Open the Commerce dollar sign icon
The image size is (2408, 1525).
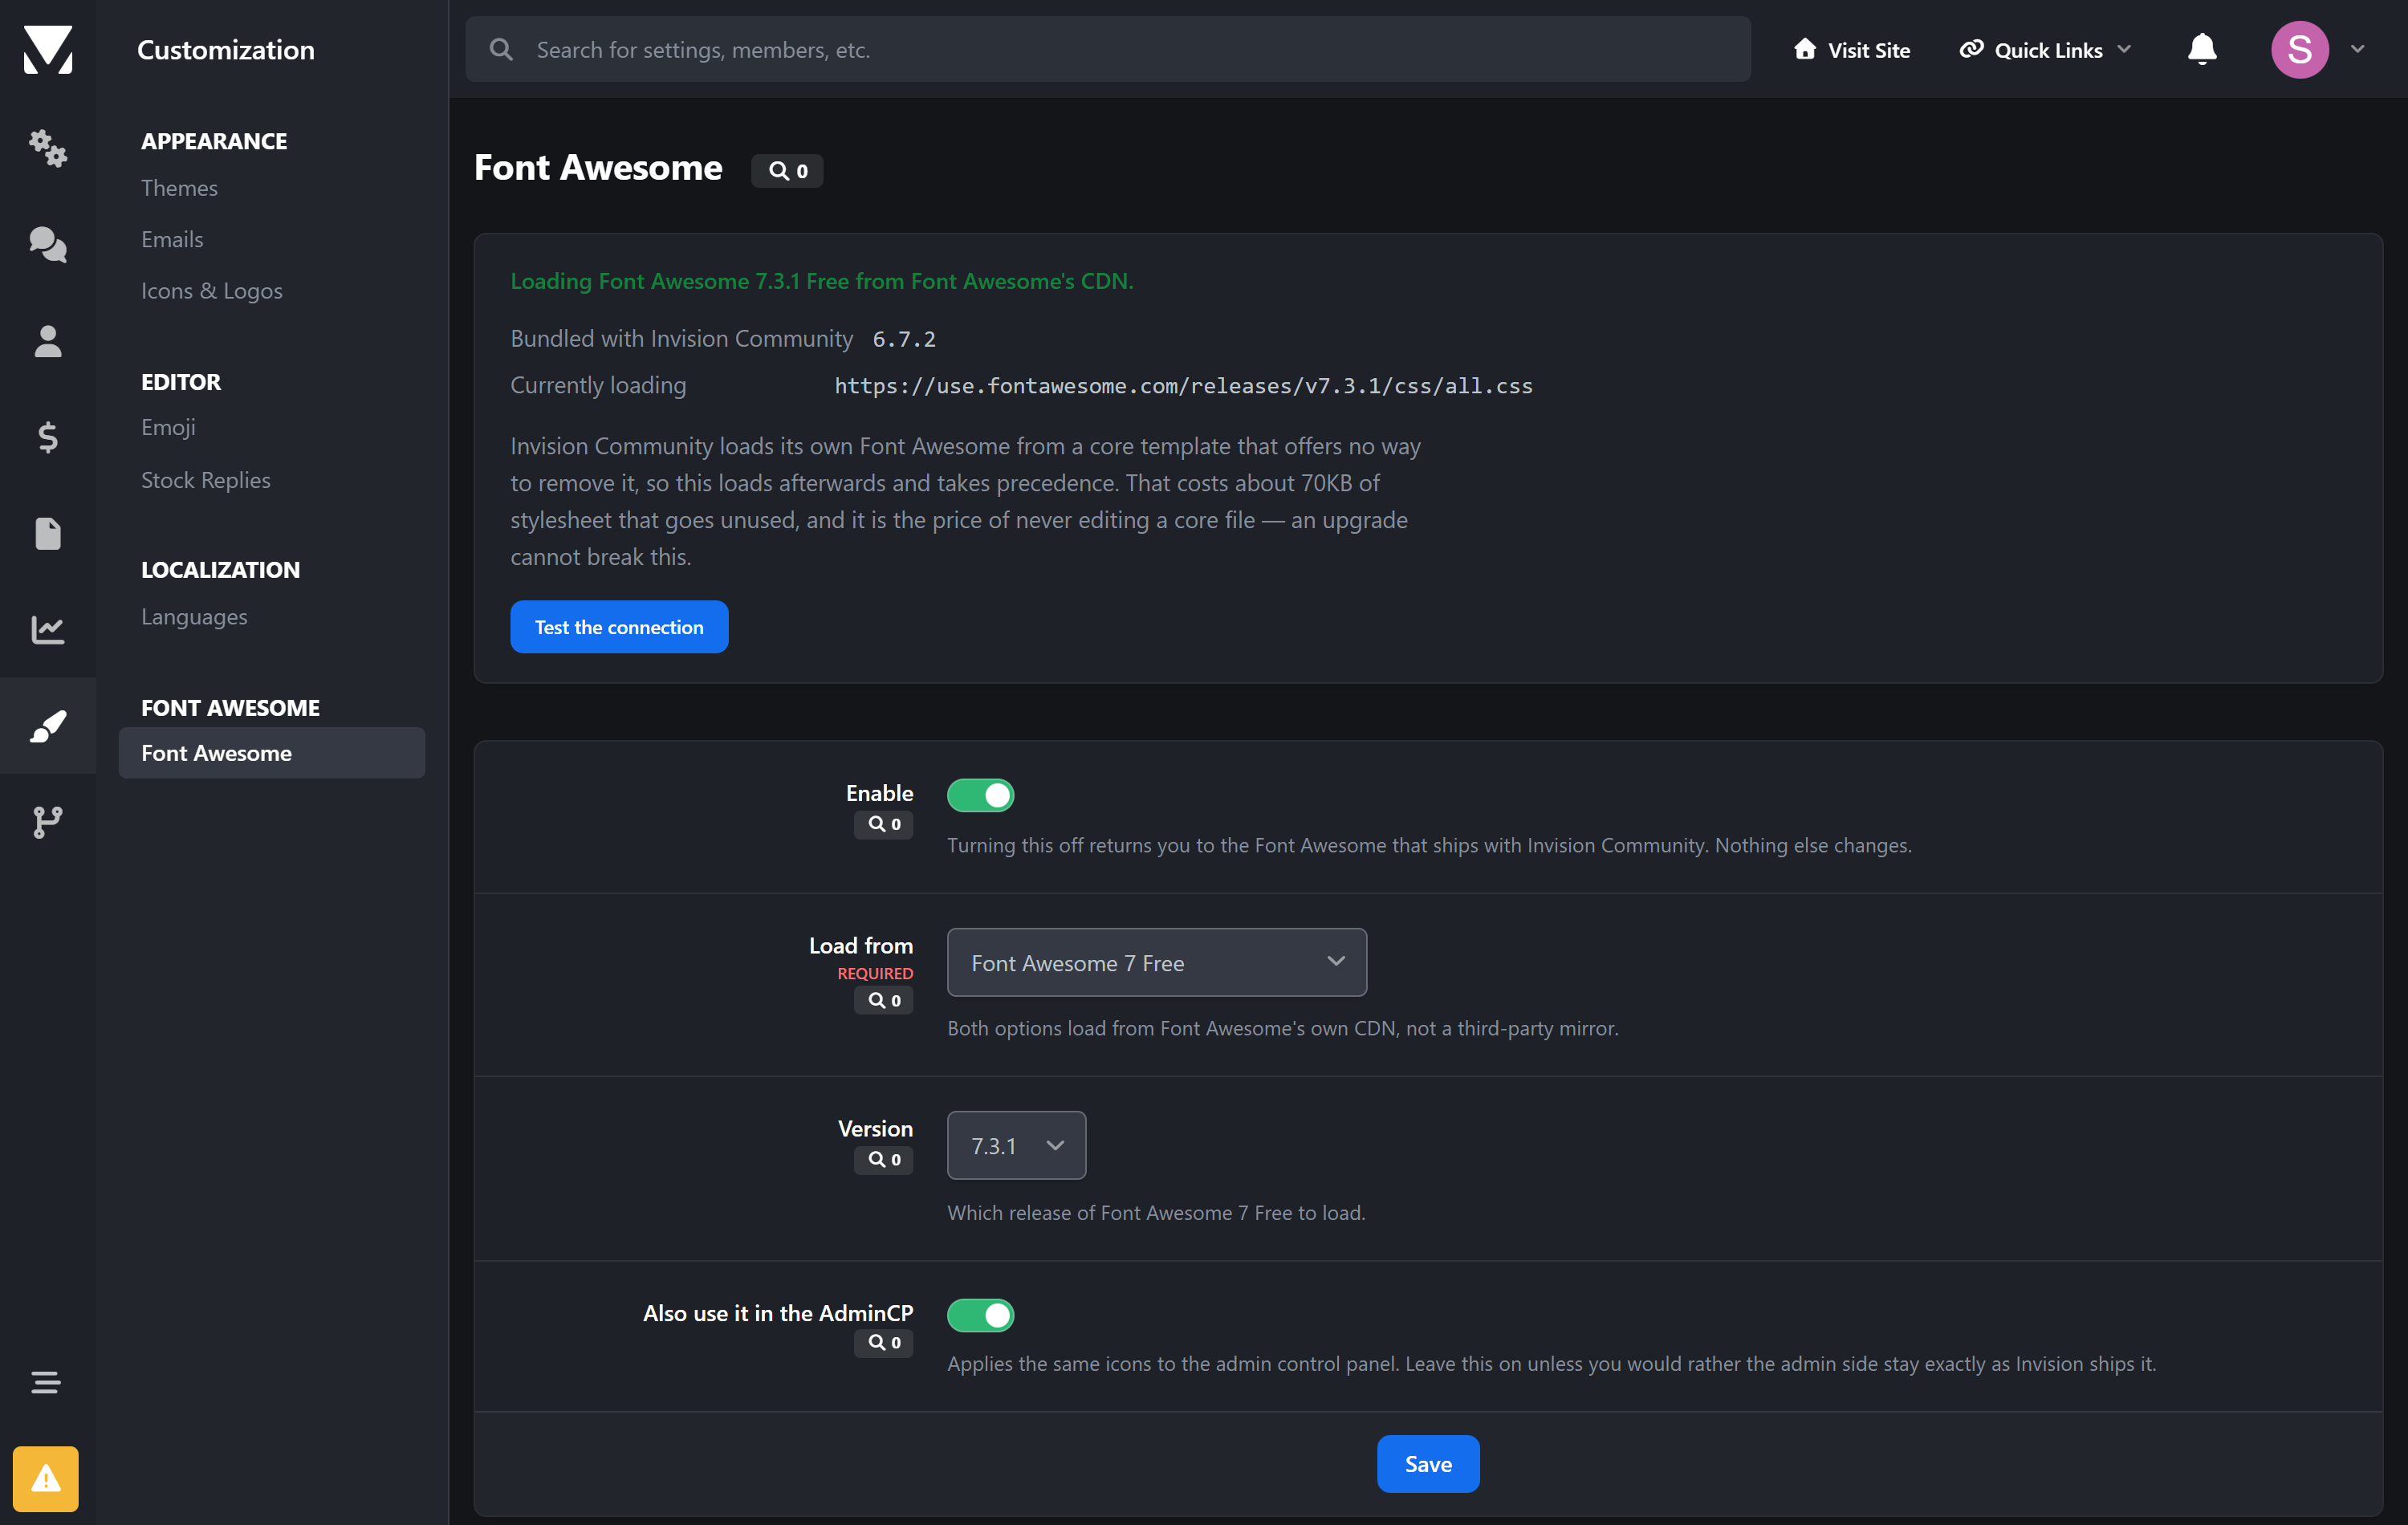pyautogui.click(x=47, y=437)
